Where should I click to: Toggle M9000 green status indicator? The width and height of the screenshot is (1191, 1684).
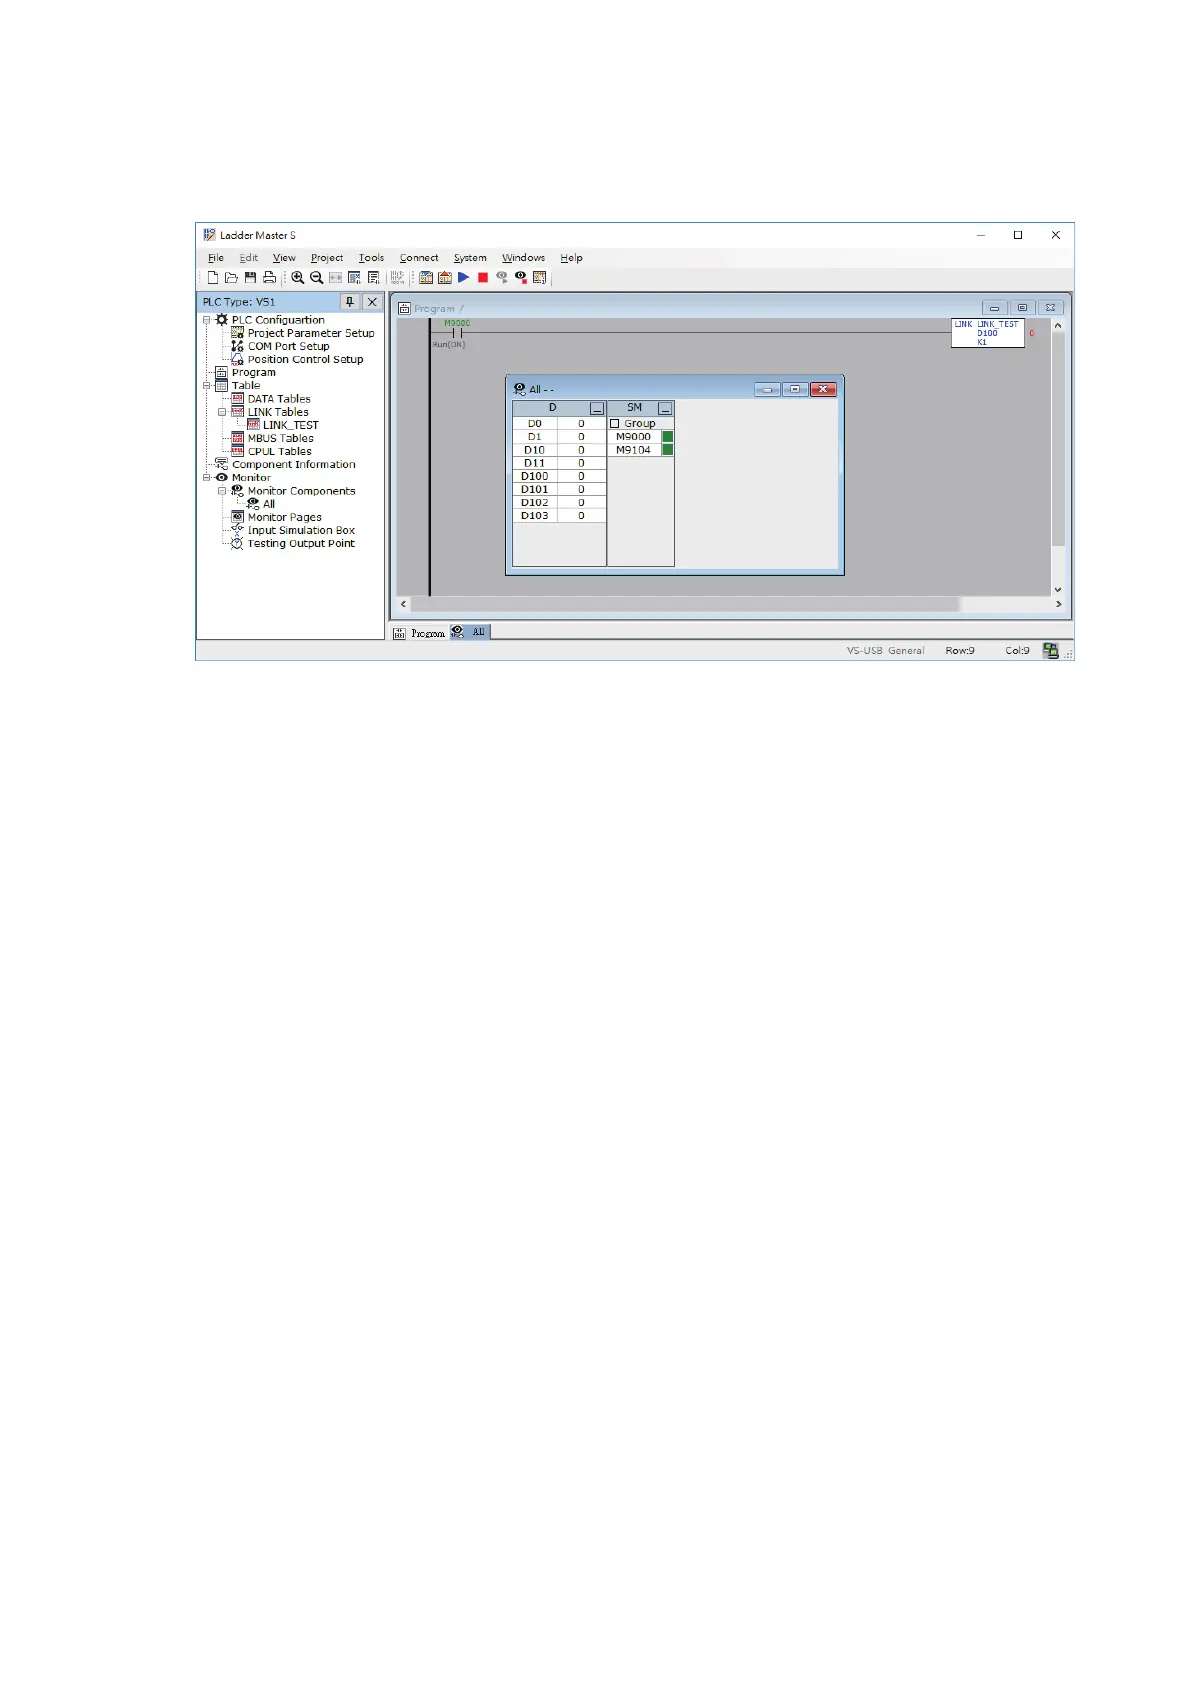[668, 437]
